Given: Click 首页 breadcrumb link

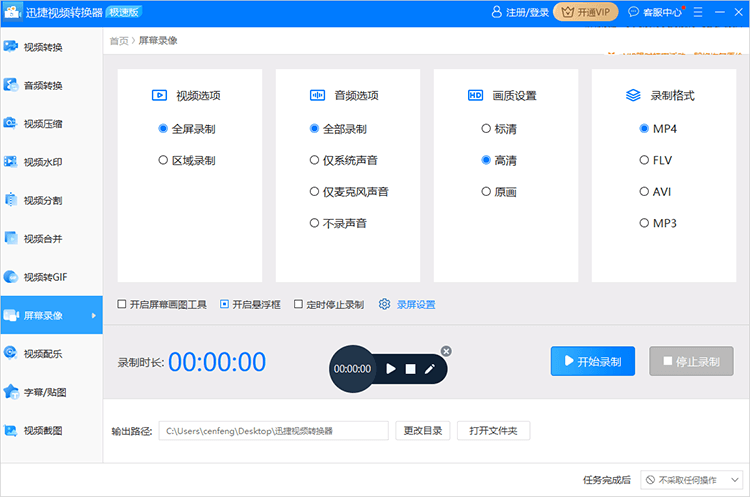Looking at the screenshot, I should click(x=119, y=41).
